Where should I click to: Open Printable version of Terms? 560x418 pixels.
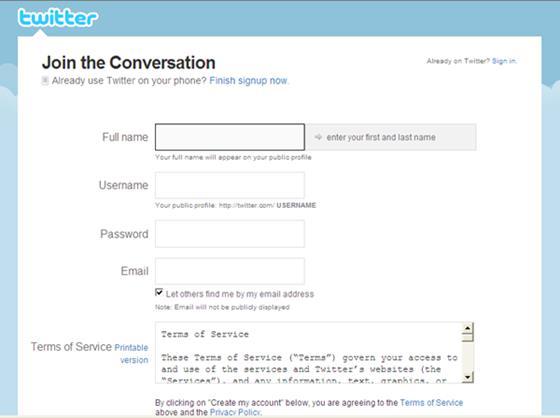(x=133, y=353)
